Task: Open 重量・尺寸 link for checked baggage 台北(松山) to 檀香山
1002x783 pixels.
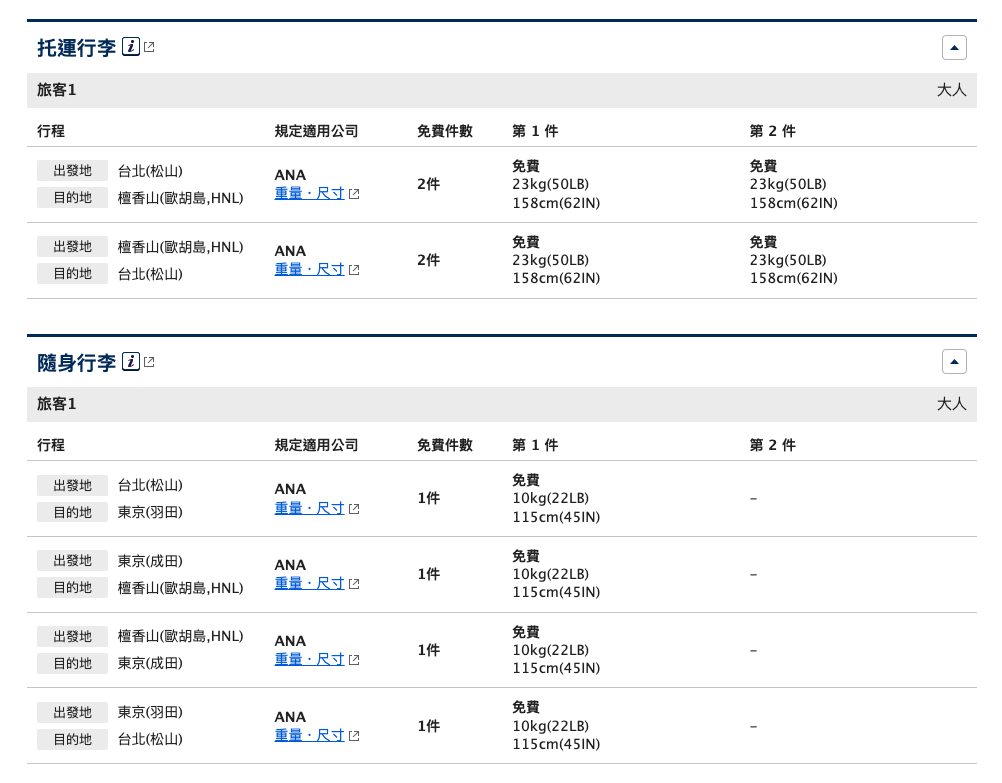Action: (x=309, y=193)
